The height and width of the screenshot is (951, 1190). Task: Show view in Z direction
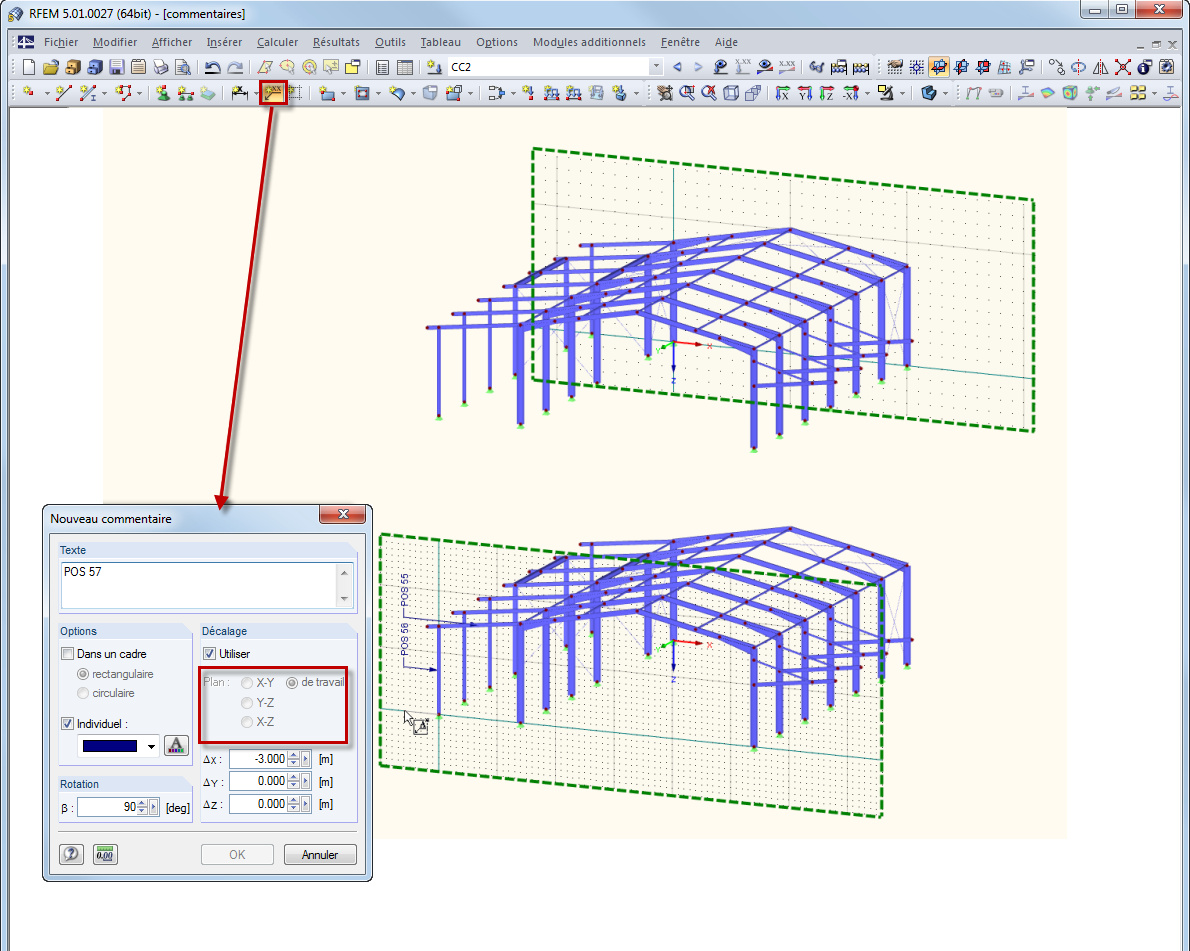[827, 93]
